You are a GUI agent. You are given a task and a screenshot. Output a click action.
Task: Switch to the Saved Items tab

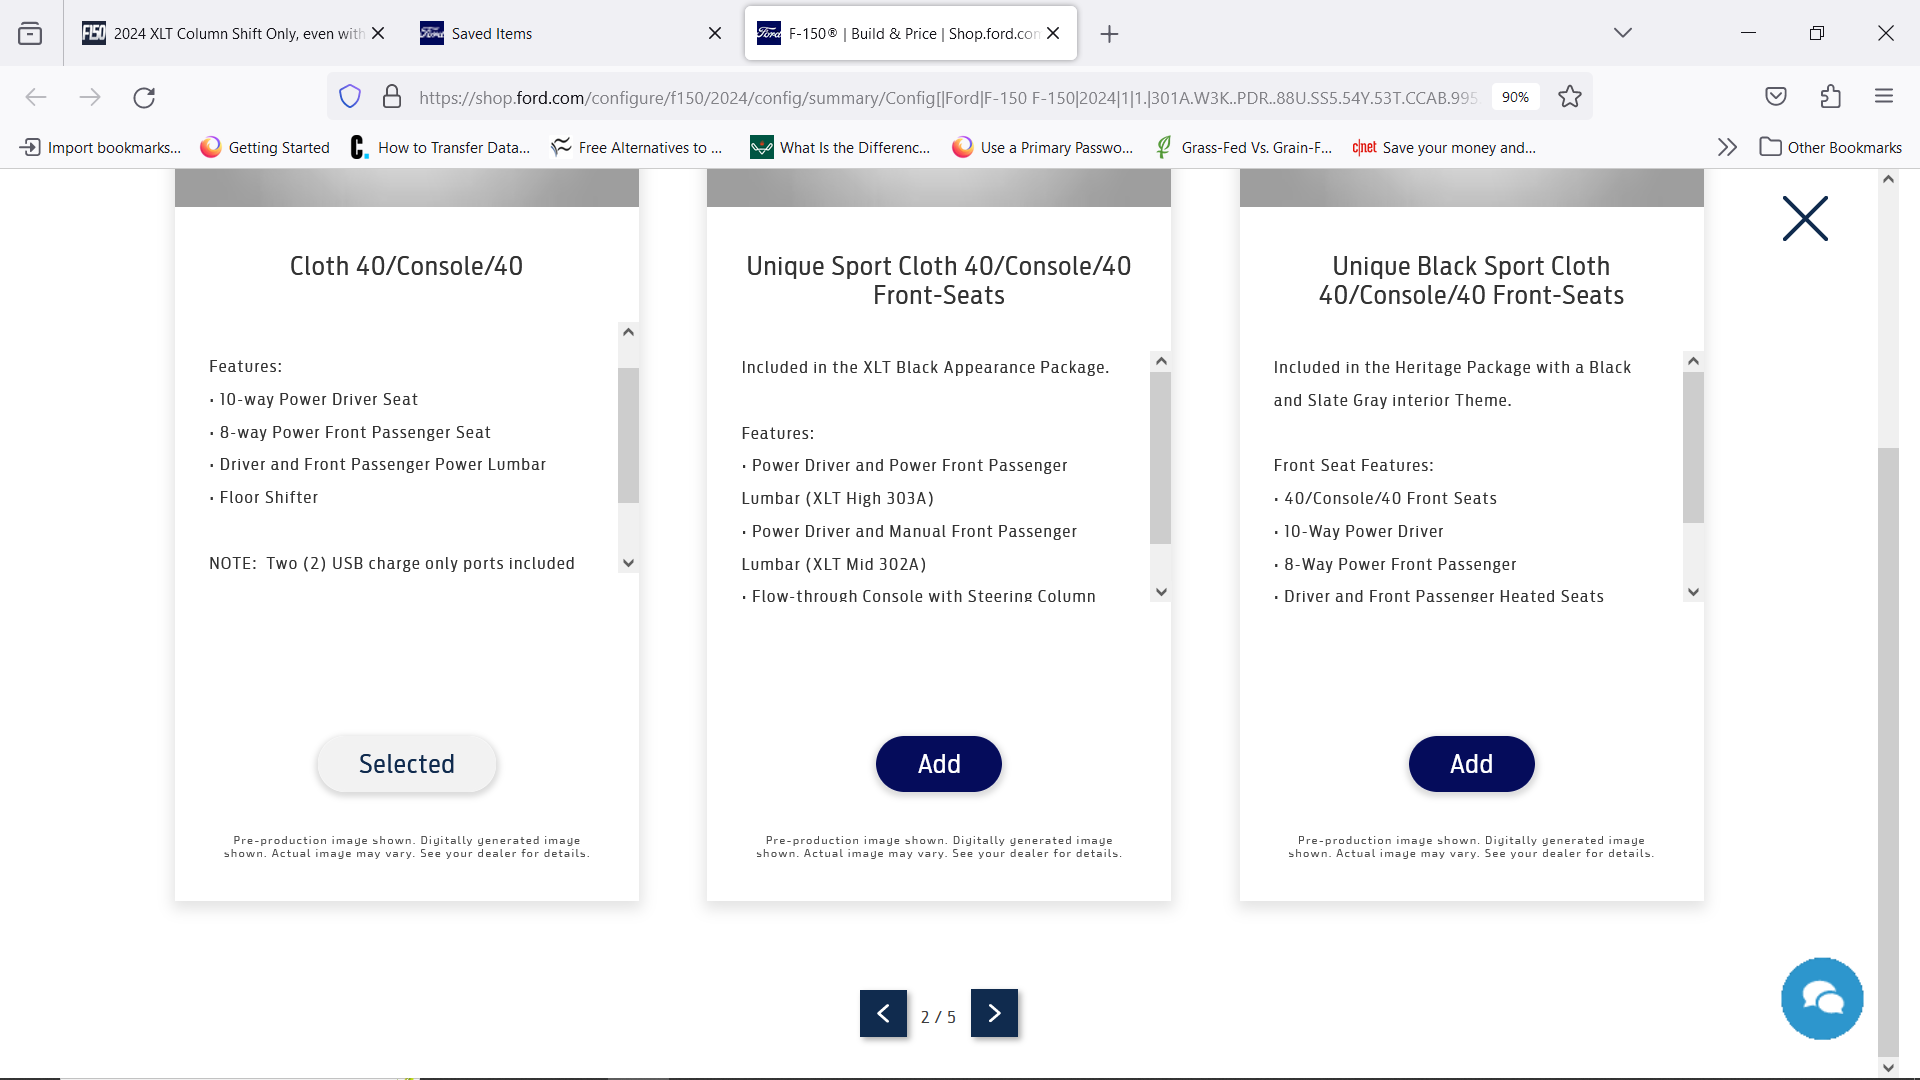click(x=490, y=33)
